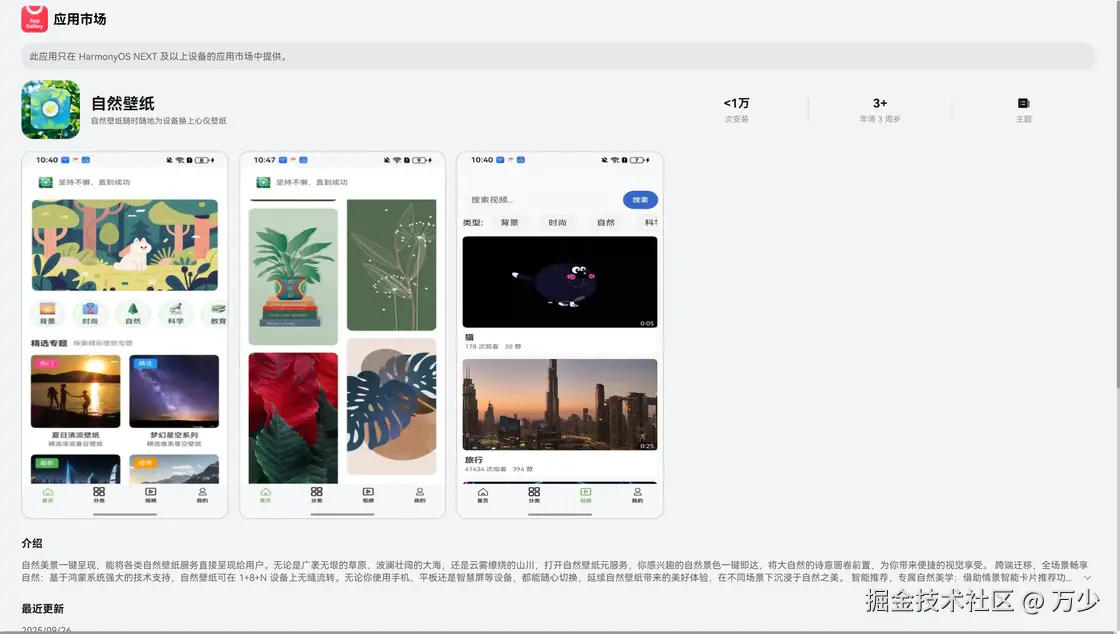1120x634 pixels.
Task: Tap 视频 video icon in the 10:47 screenshot
Action: pos(368,492)
